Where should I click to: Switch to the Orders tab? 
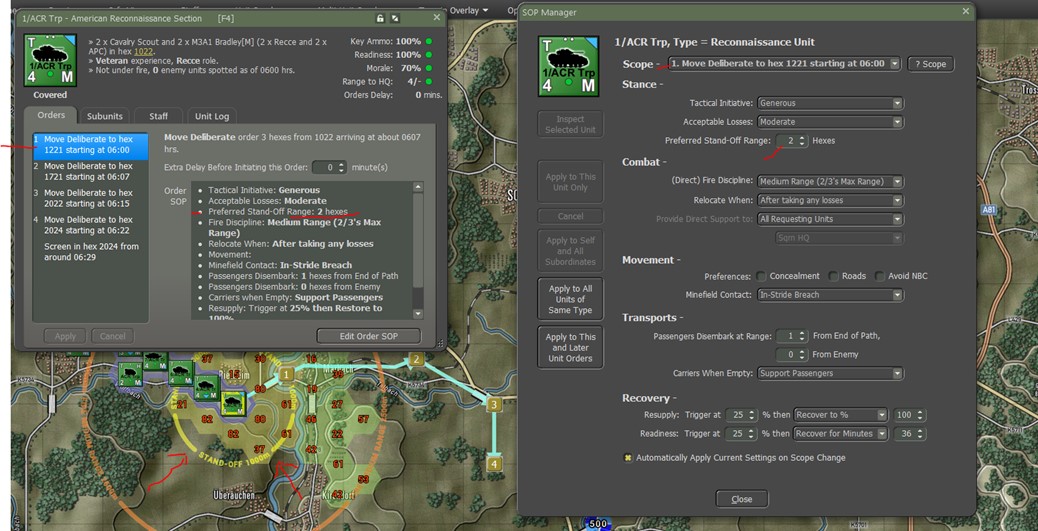pyautogui.click(x=51, y=115)
